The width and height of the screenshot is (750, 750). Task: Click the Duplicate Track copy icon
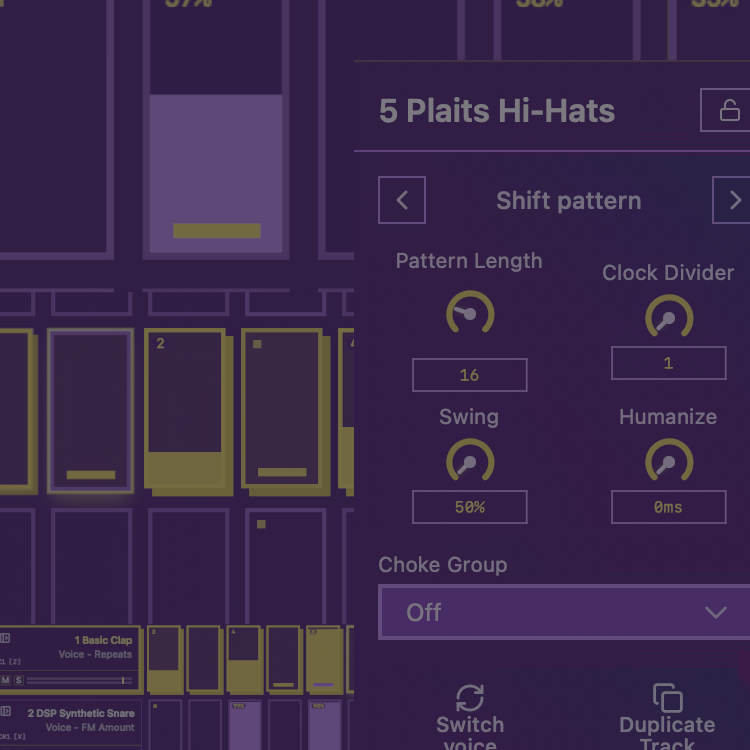pyautogui.click(x=668, y=698)
